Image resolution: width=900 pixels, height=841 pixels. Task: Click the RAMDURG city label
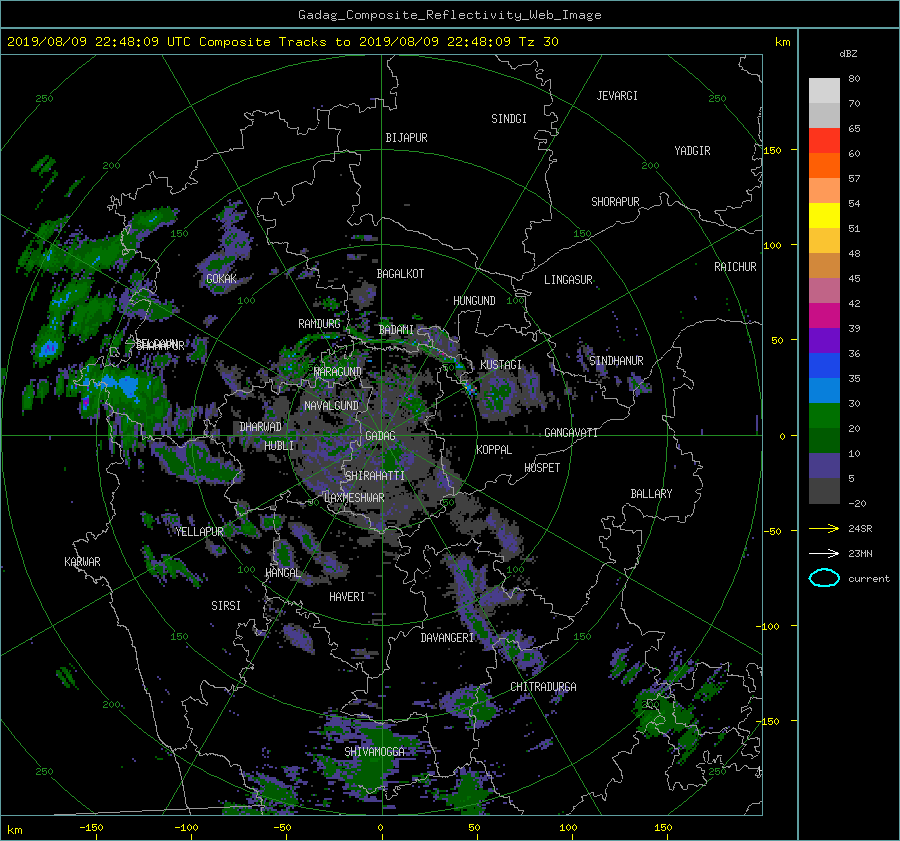[319, 324]
